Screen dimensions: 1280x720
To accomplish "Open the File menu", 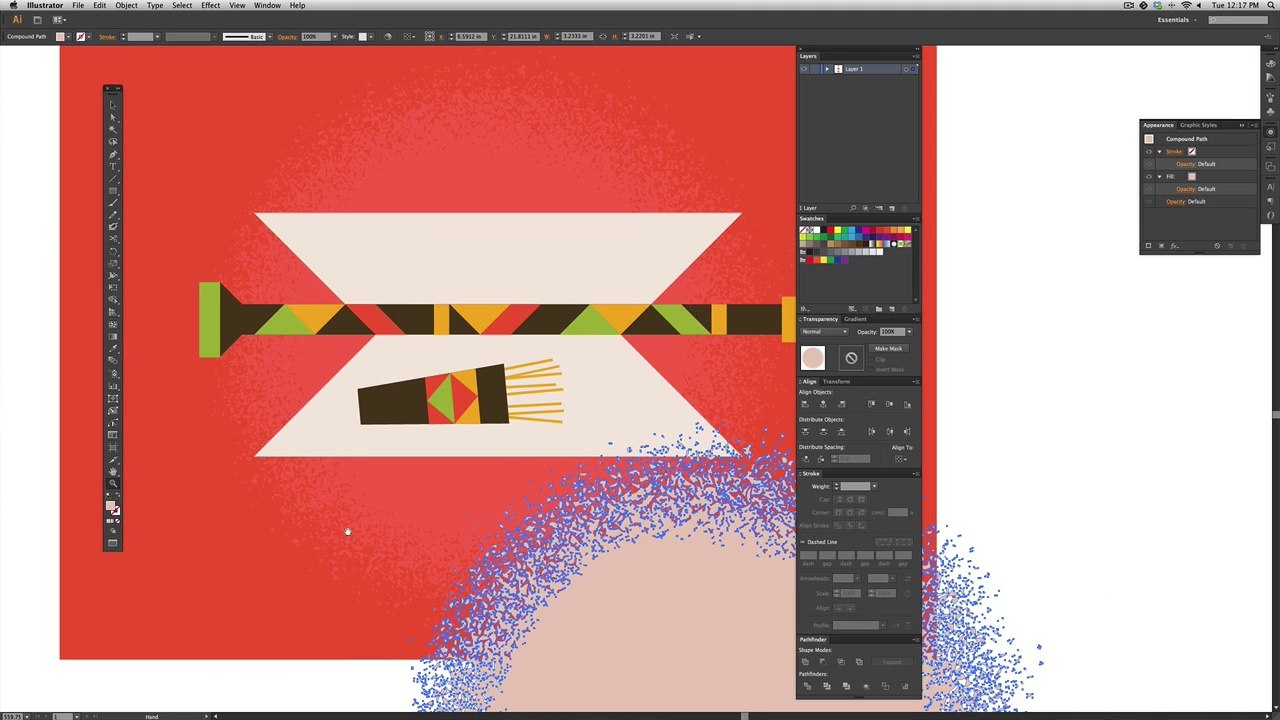I will click(x=77, y=5).
